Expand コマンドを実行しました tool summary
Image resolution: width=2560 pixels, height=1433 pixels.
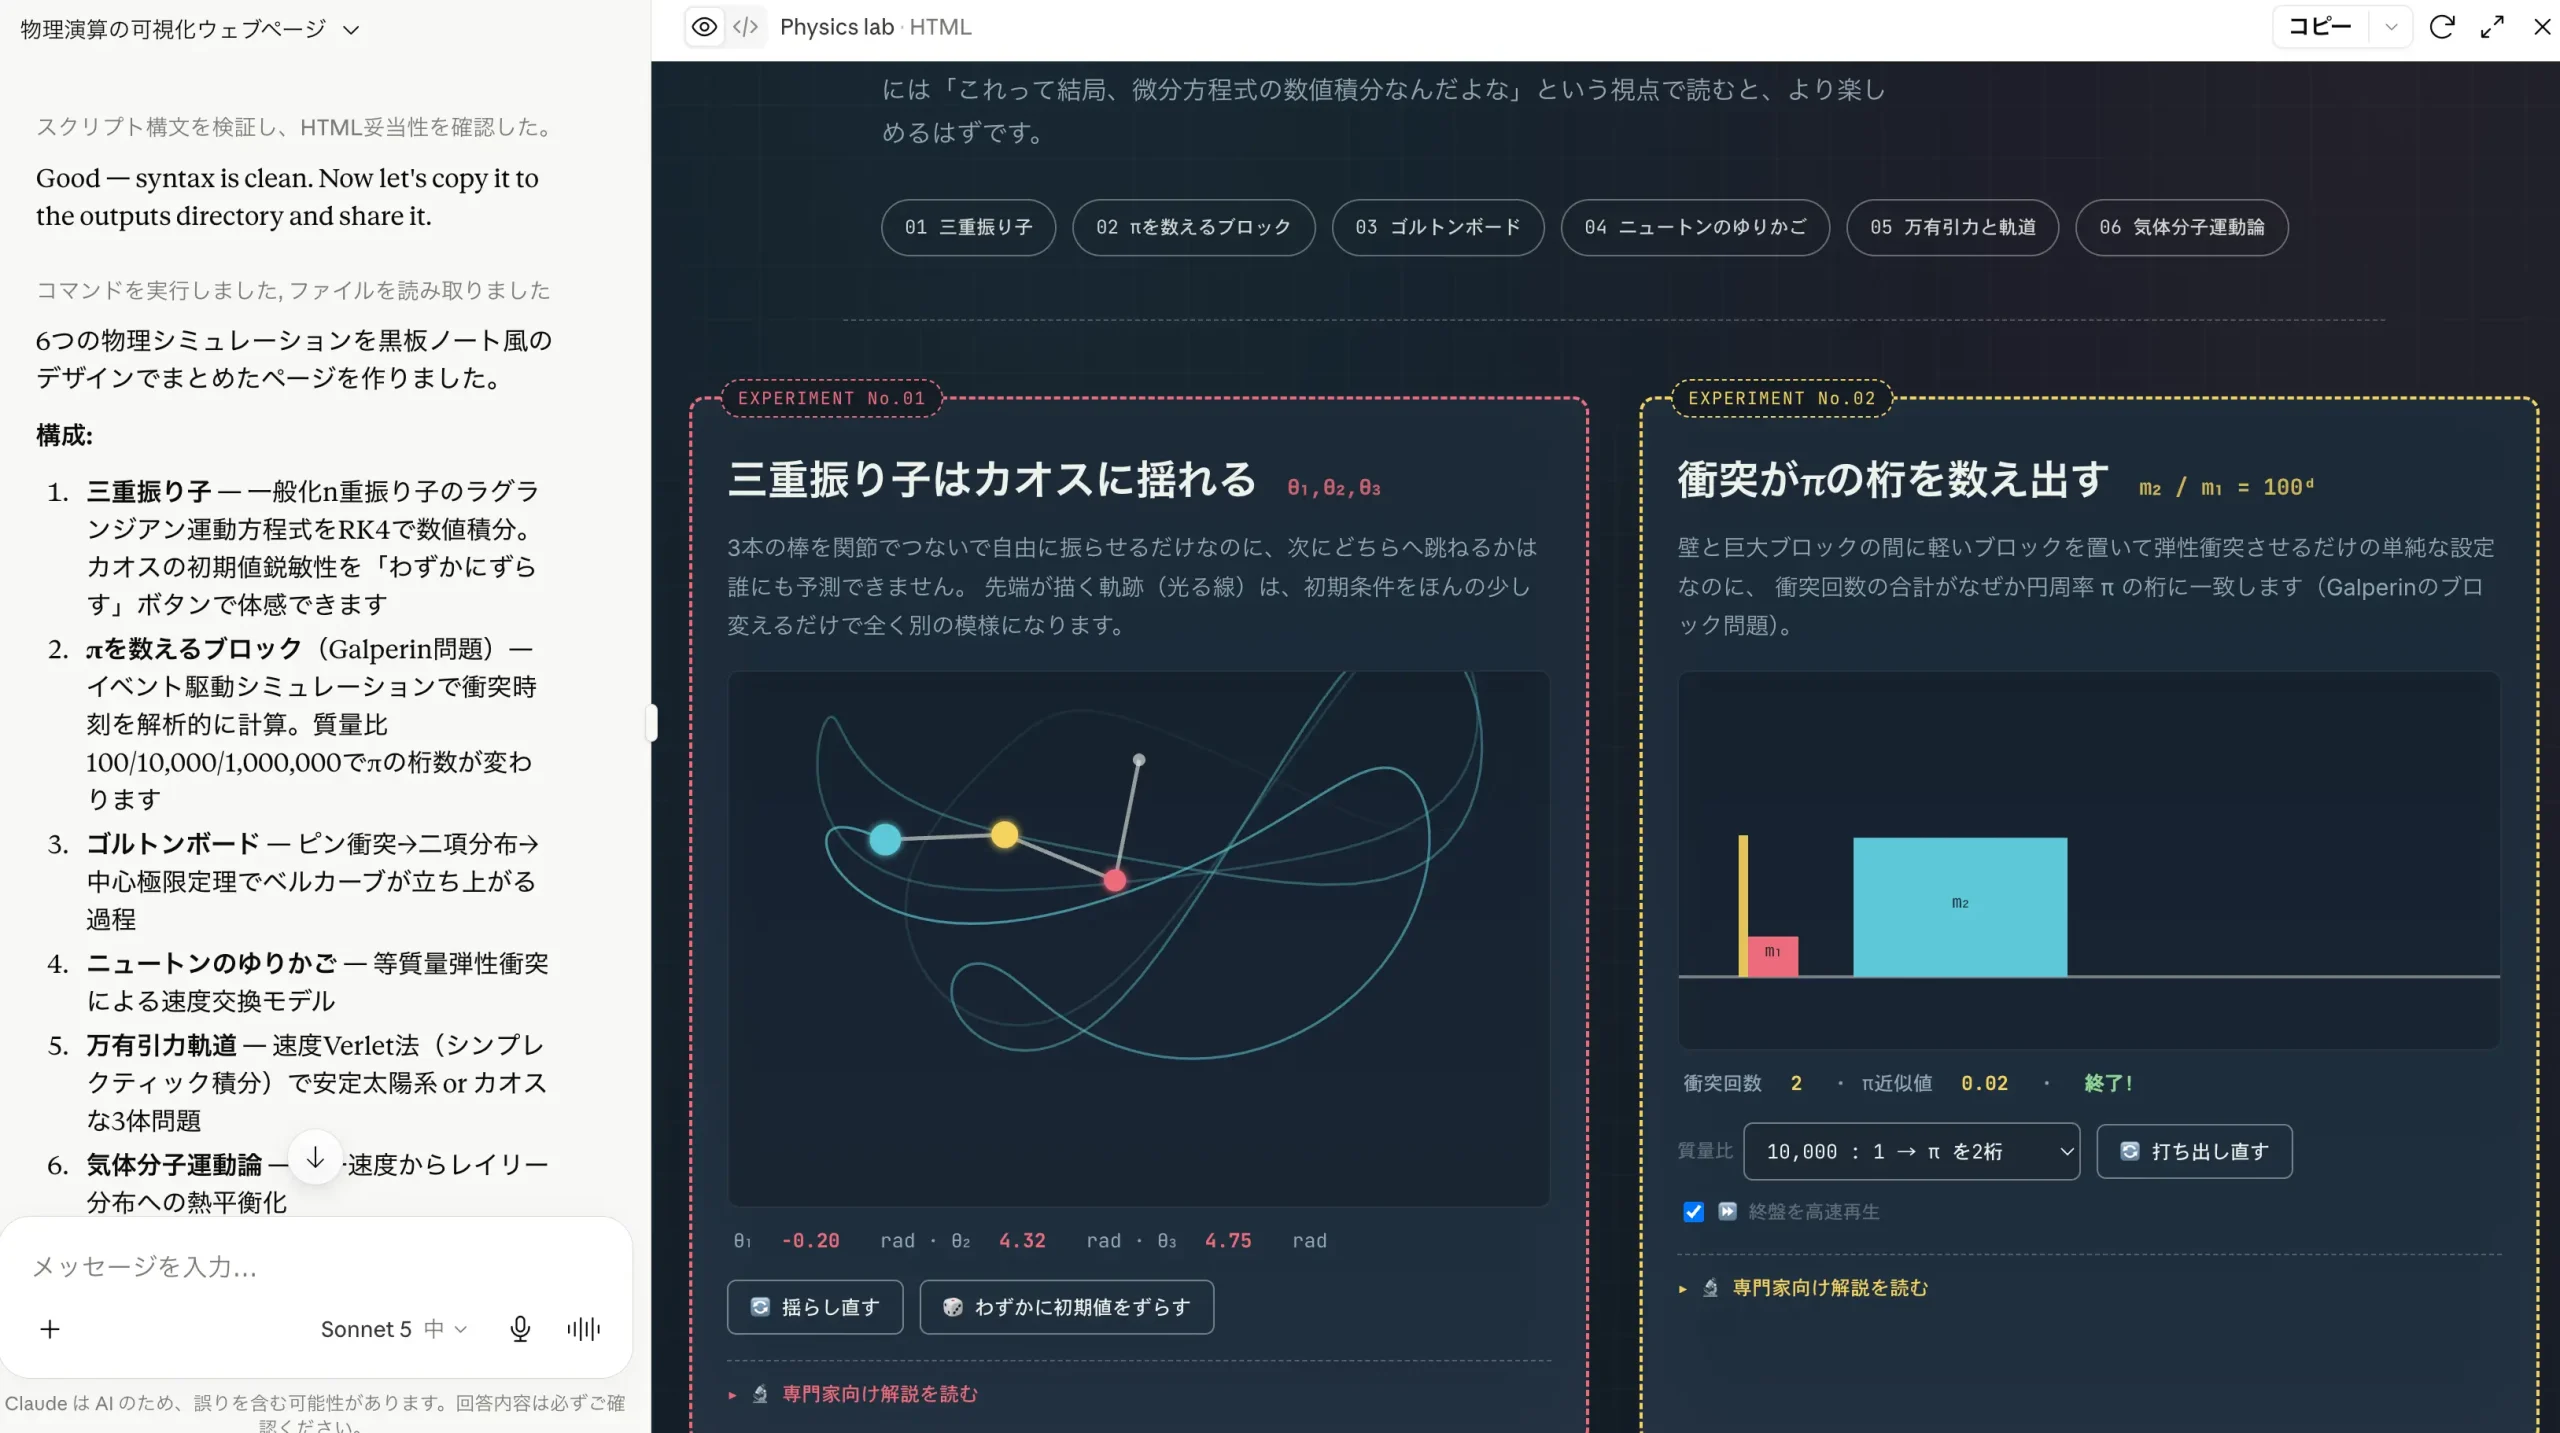(x=293, y=290)
